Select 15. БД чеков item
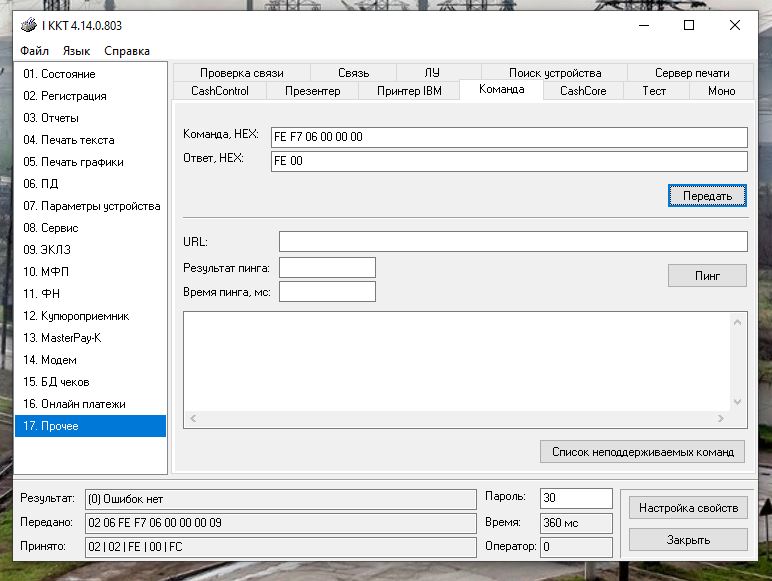This screenshot has height=581, width=772. (91, 382)
